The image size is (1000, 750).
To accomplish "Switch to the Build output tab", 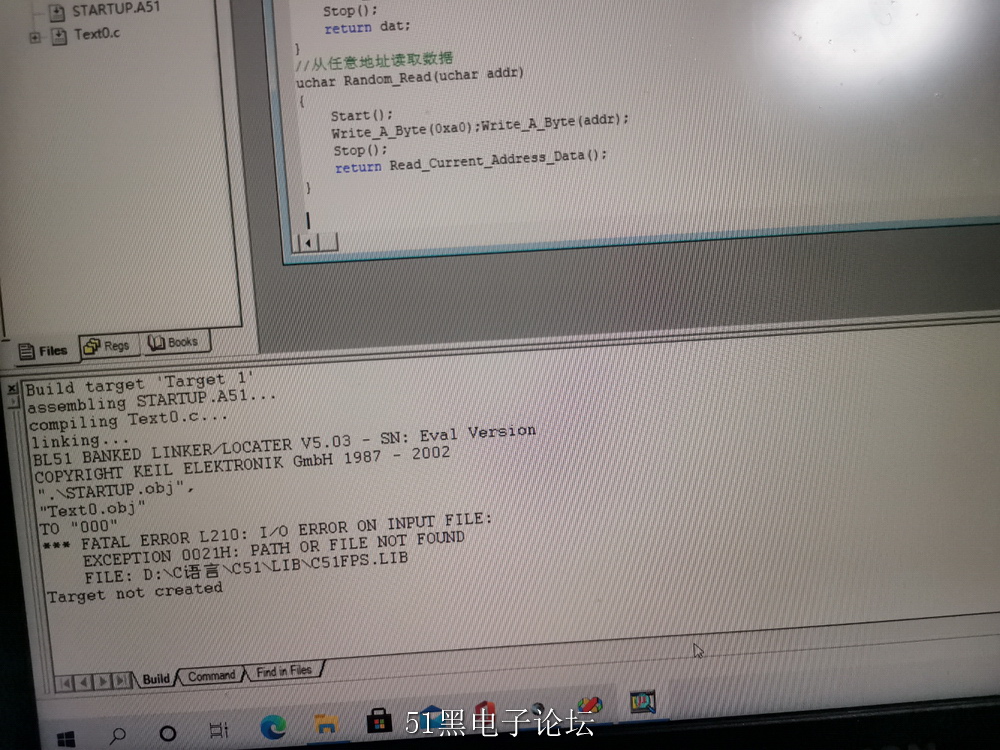I will 156,679.
